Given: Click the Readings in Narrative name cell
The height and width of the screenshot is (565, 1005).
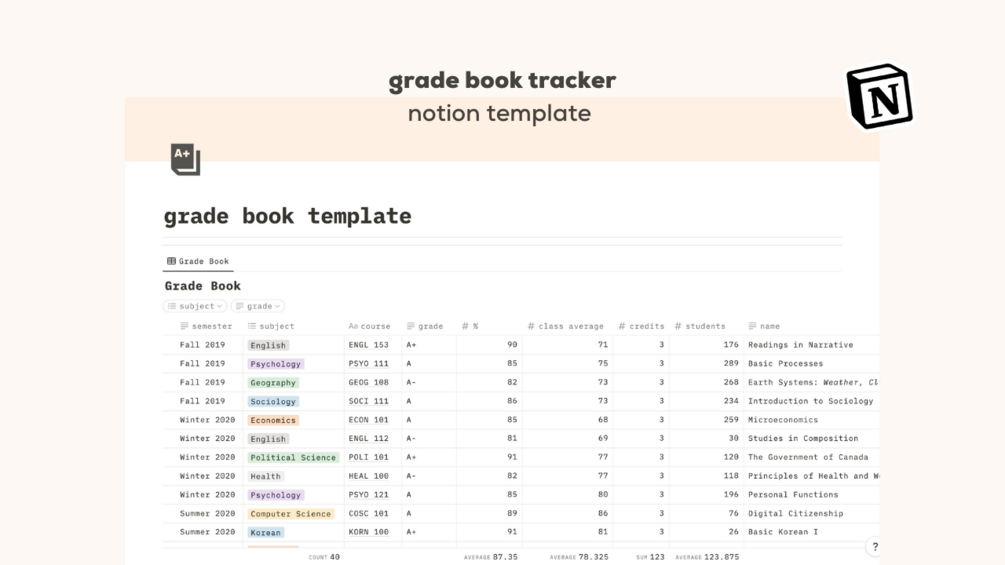Looking at the screenshot, I should click(x=801, y=345).
